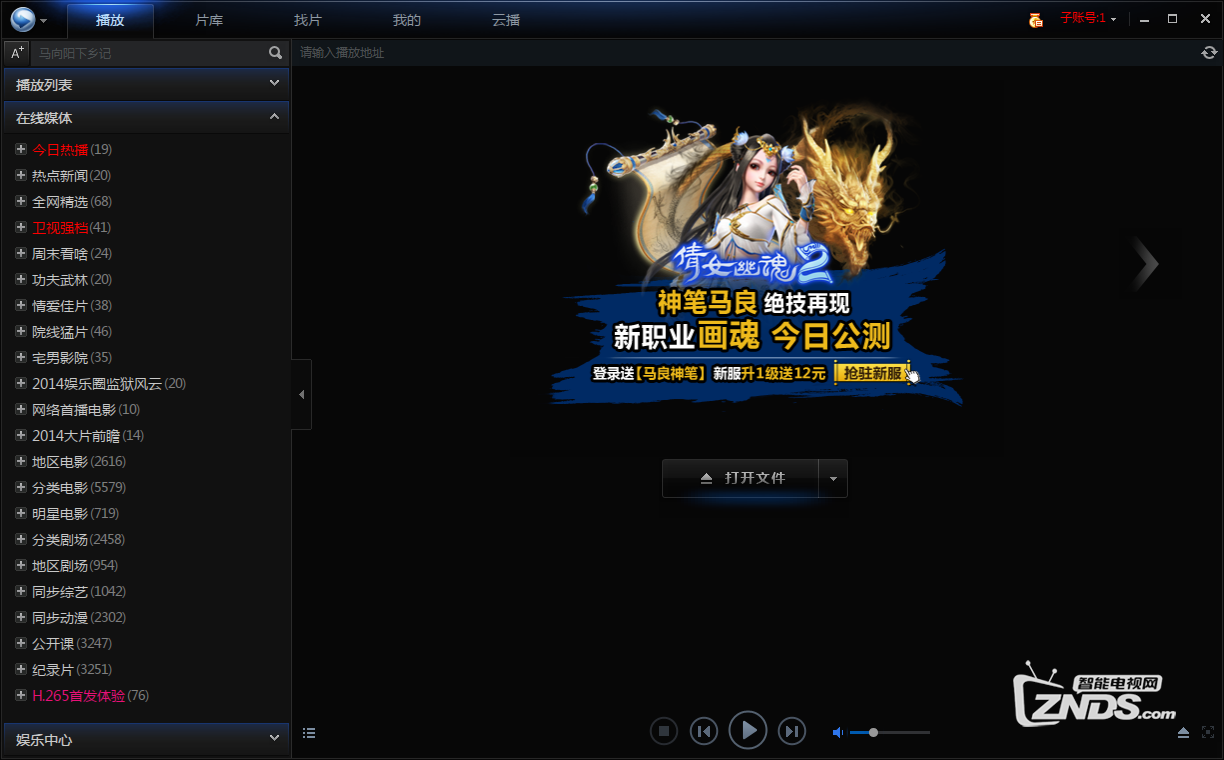1224x760 pixels.
Task: Select the 同步动漫 entry
Action: [x=79, y=617]
